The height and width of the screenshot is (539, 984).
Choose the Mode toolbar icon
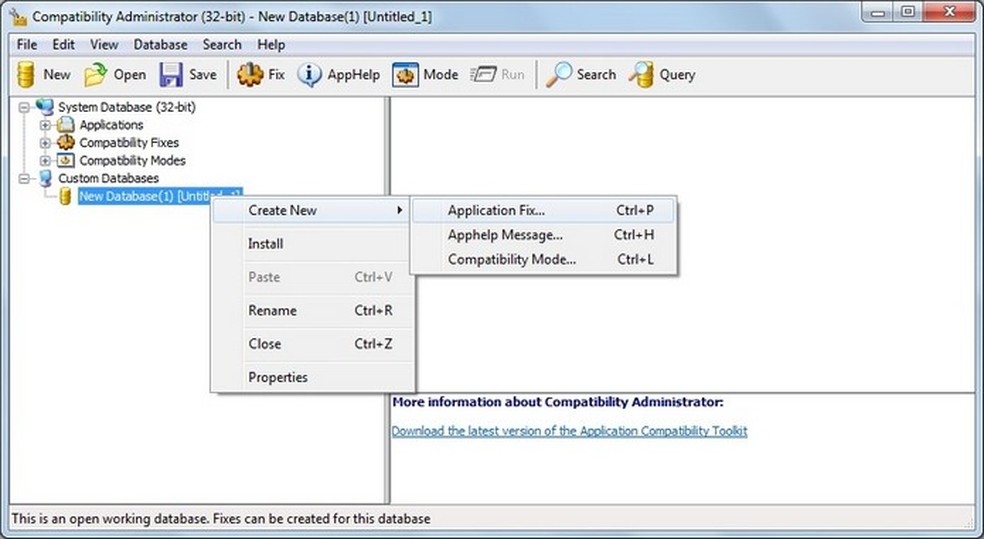coord(405,75)
